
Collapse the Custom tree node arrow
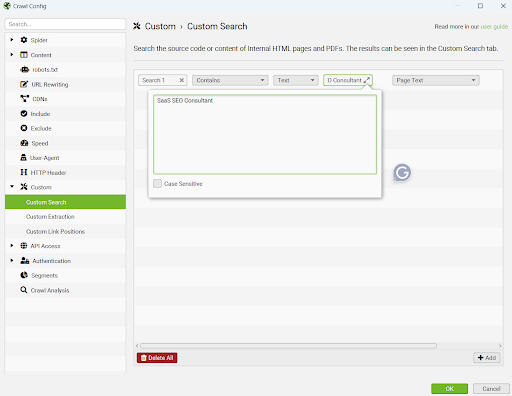(12, 187)
